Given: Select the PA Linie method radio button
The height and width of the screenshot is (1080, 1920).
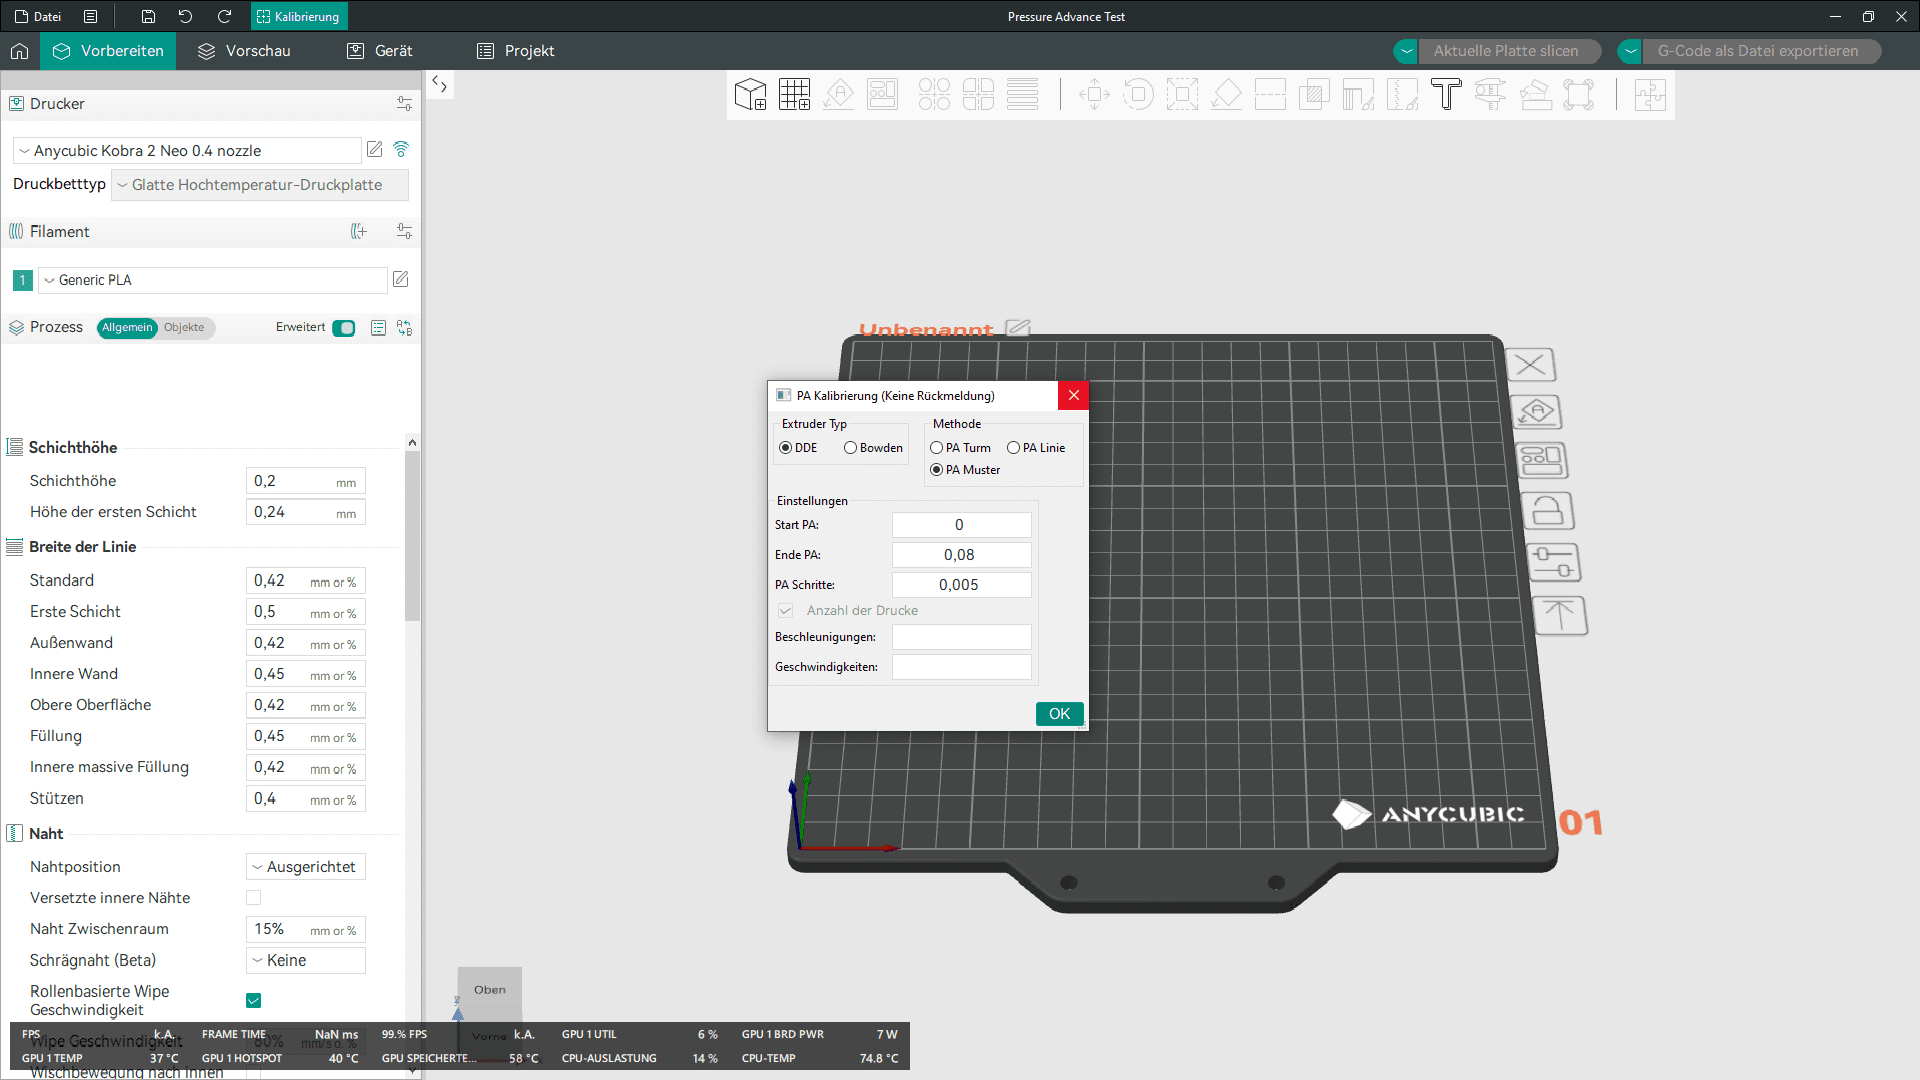Looking at the screenshot, I should click(x=1013, y=448).
